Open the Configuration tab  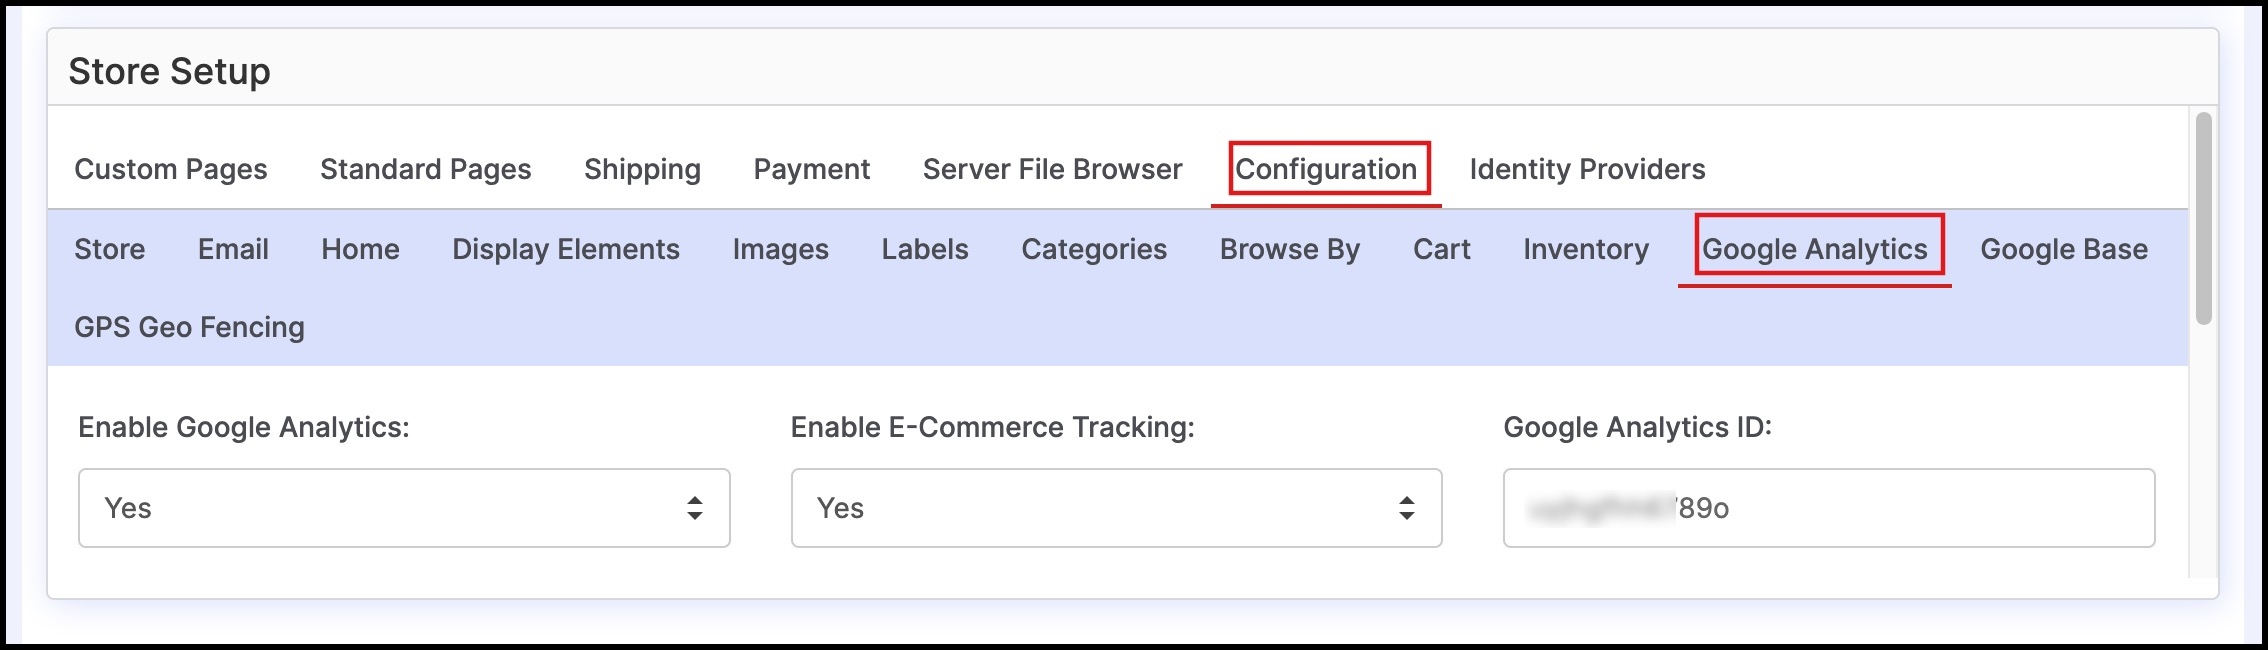coord(1326,169)
